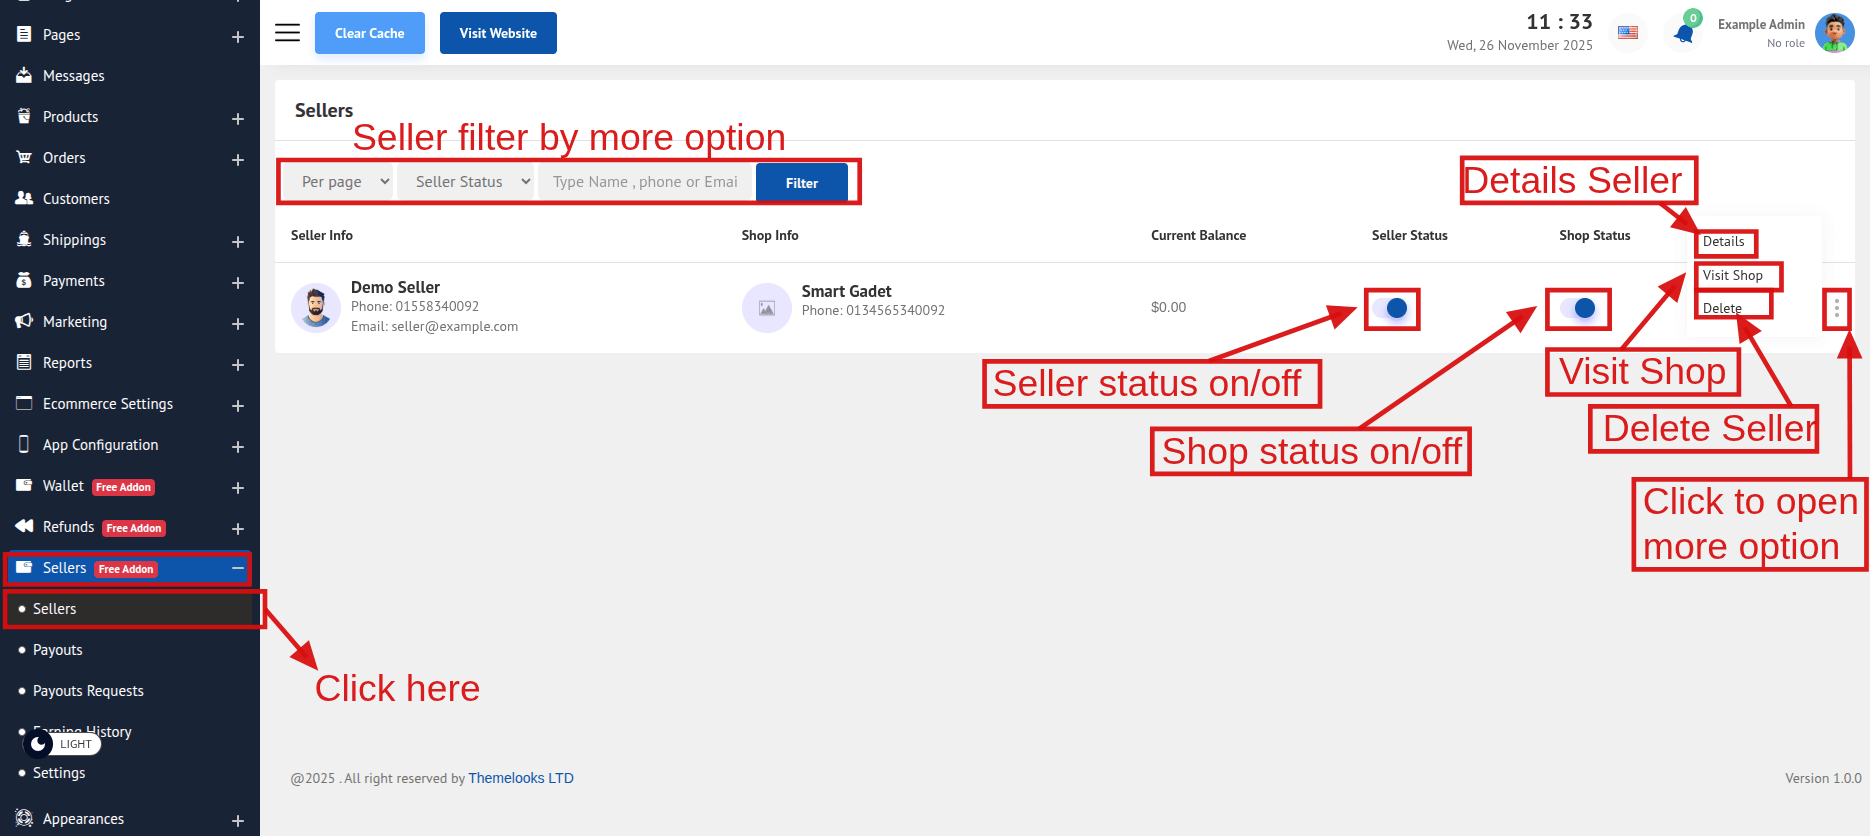Click the Example Admin profile avatar
The width and height of the screenshot is (1870, 836).
[x=1834, y=33]
